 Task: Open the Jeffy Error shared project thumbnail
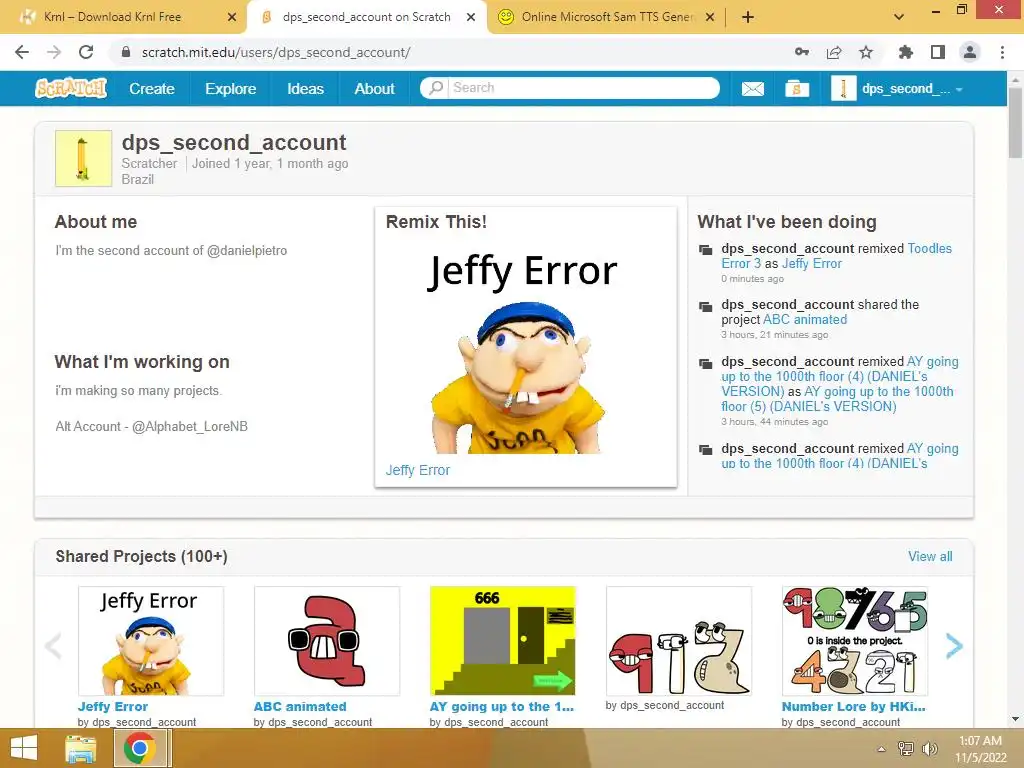(x=151, y=641)
